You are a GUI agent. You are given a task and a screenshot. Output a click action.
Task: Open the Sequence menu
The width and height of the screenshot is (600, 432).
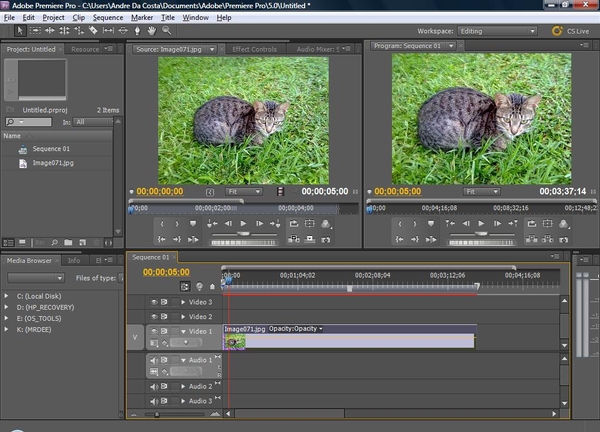107,17
